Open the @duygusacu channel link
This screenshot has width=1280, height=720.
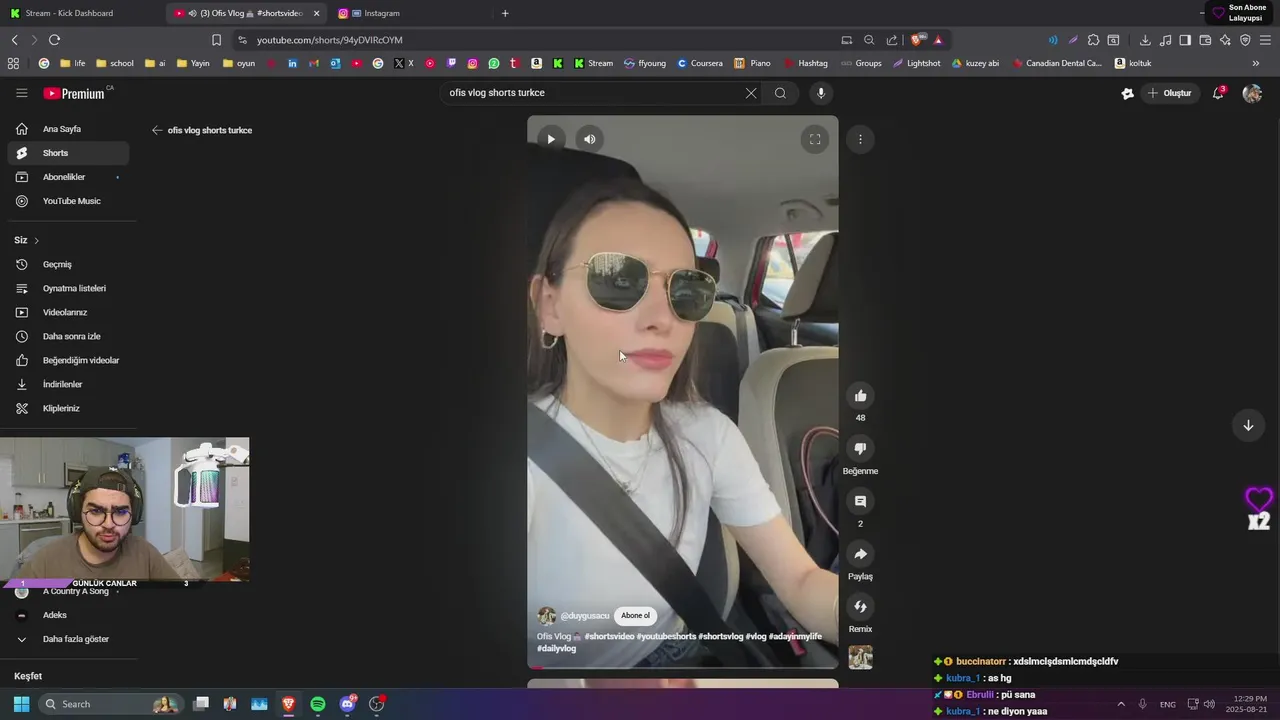[584, 616]
